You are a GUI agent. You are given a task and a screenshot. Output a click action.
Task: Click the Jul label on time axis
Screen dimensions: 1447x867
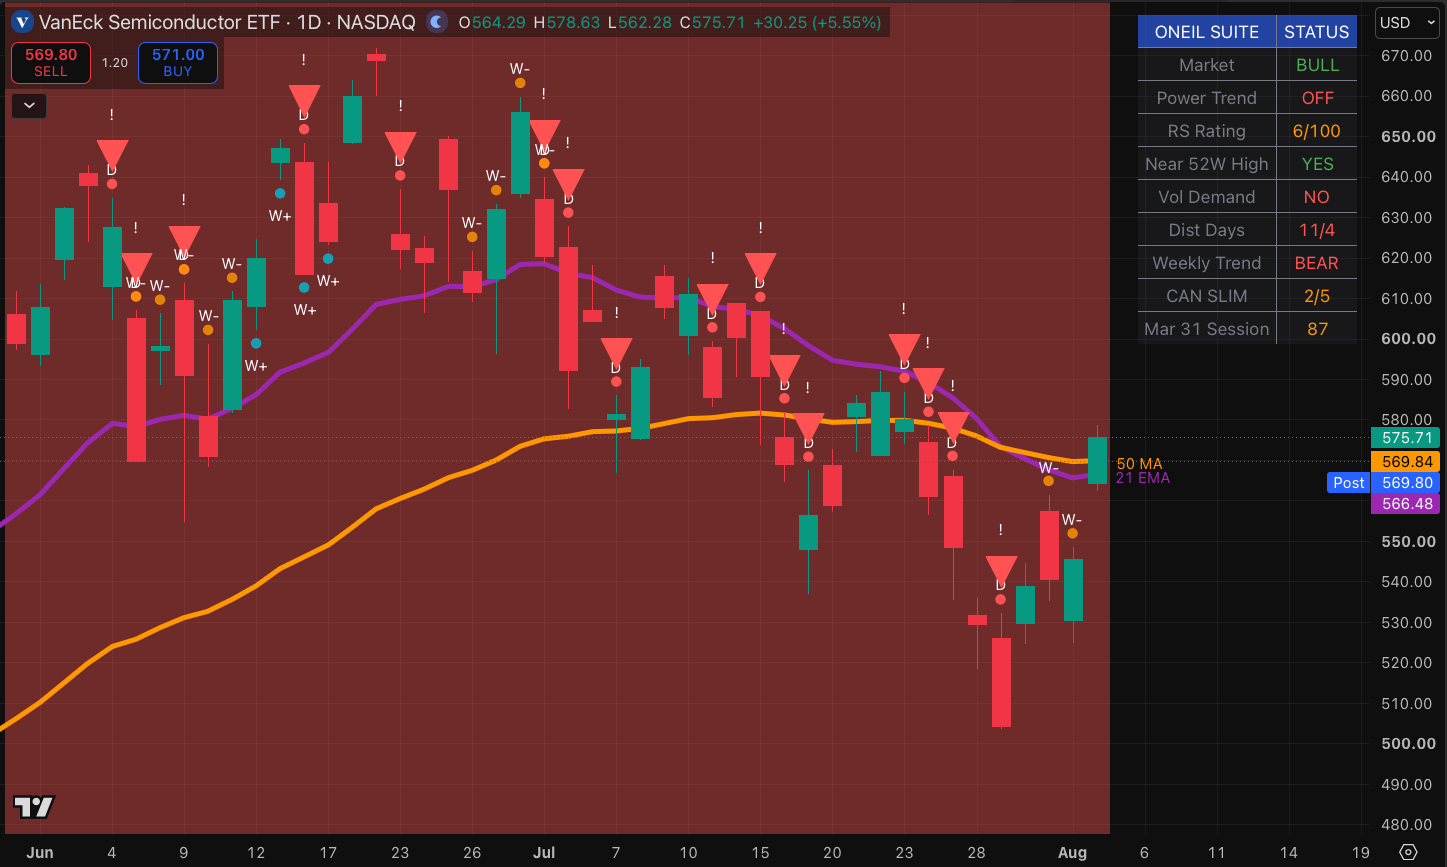coord(544,853)
